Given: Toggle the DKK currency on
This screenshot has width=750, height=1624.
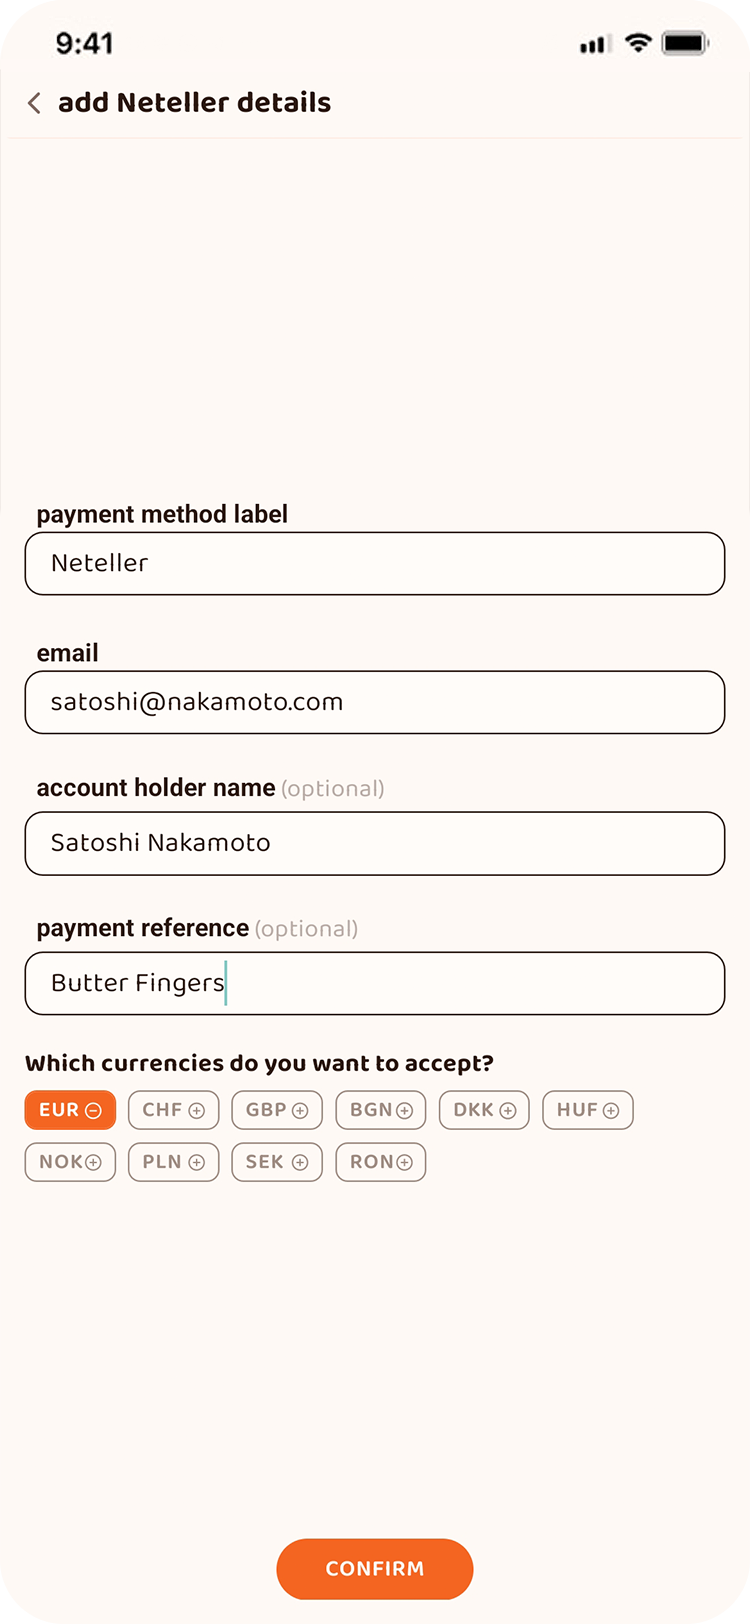Looking at the screenshot, I should click(x=484, y=1110).
